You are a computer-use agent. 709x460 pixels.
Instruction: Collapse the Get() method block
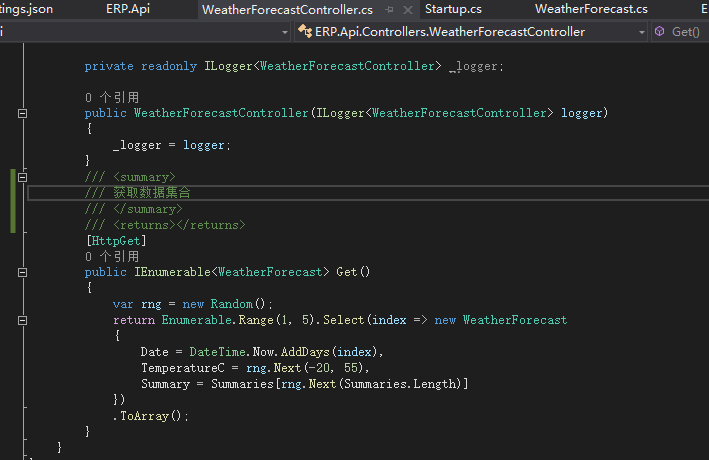coord(22,272)
